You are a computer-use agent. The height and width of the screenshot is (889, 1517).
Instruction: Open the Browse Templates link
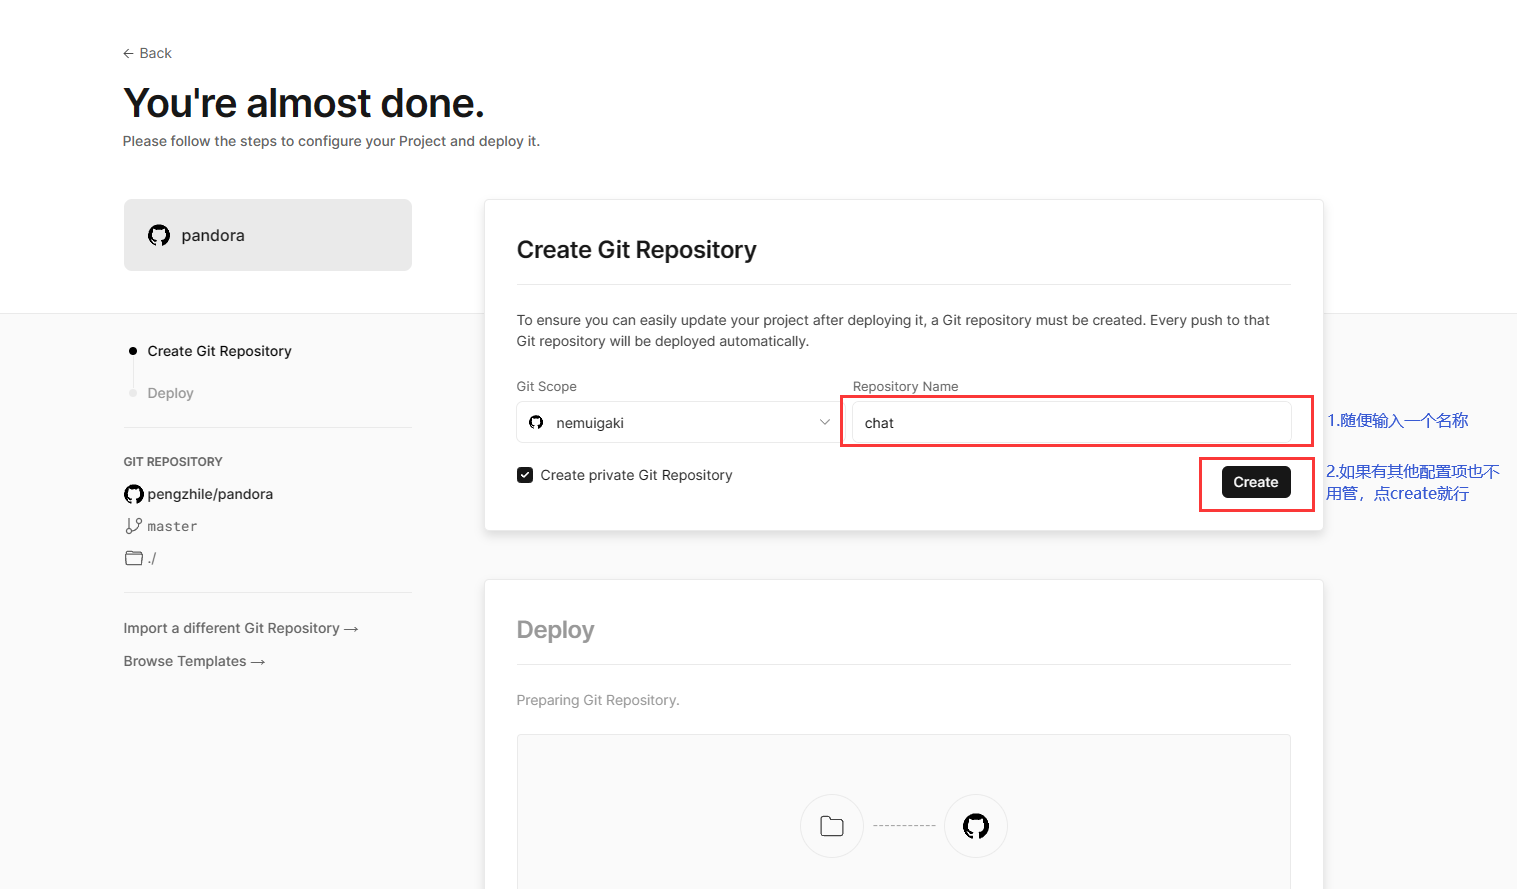194,661
